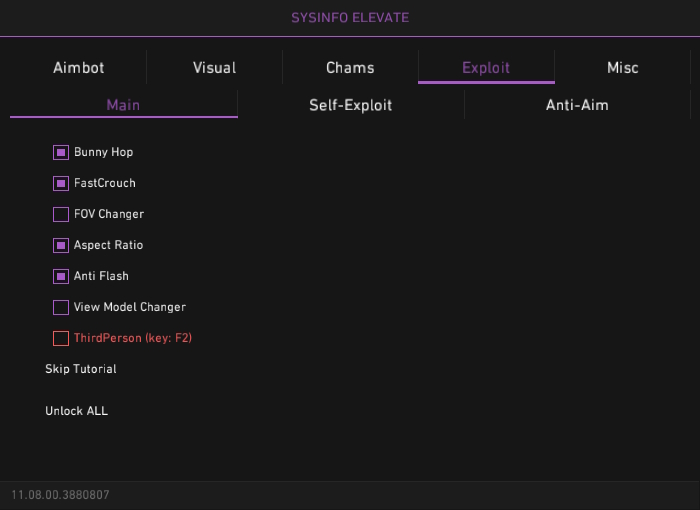
Task: Click the SYSINFO ELEVATE window title
Action: [350, 18]
